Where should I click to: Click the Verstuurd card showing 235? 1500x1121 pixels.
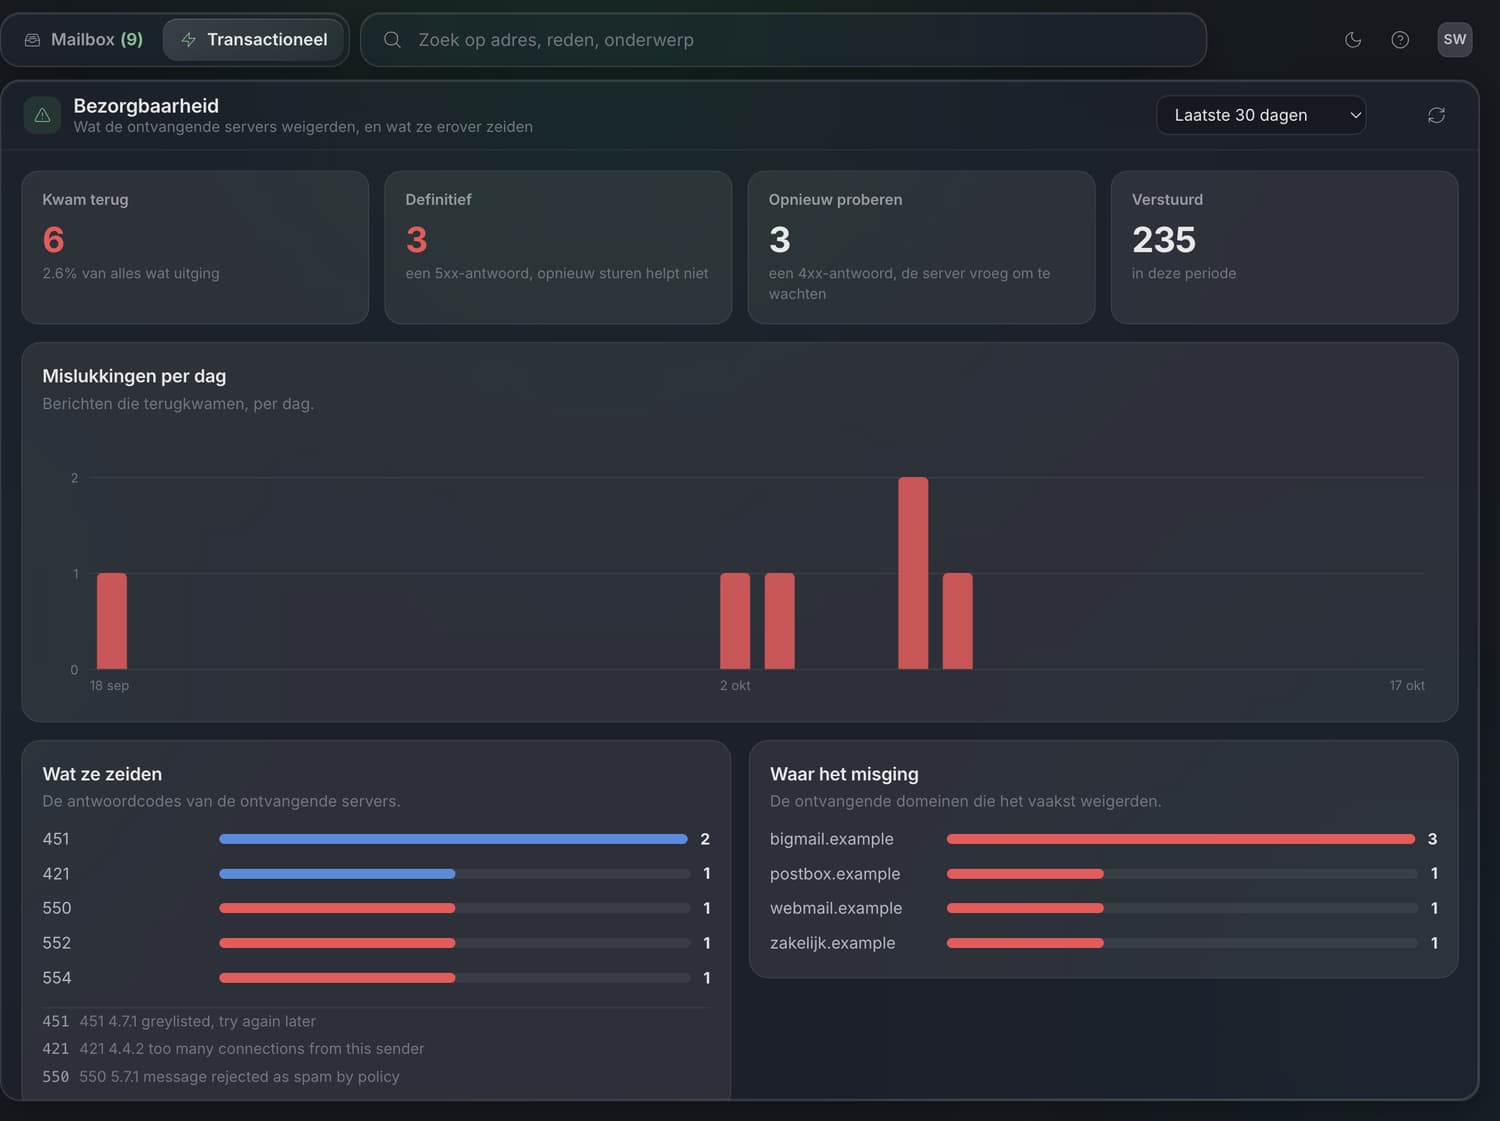[1284, 247]
